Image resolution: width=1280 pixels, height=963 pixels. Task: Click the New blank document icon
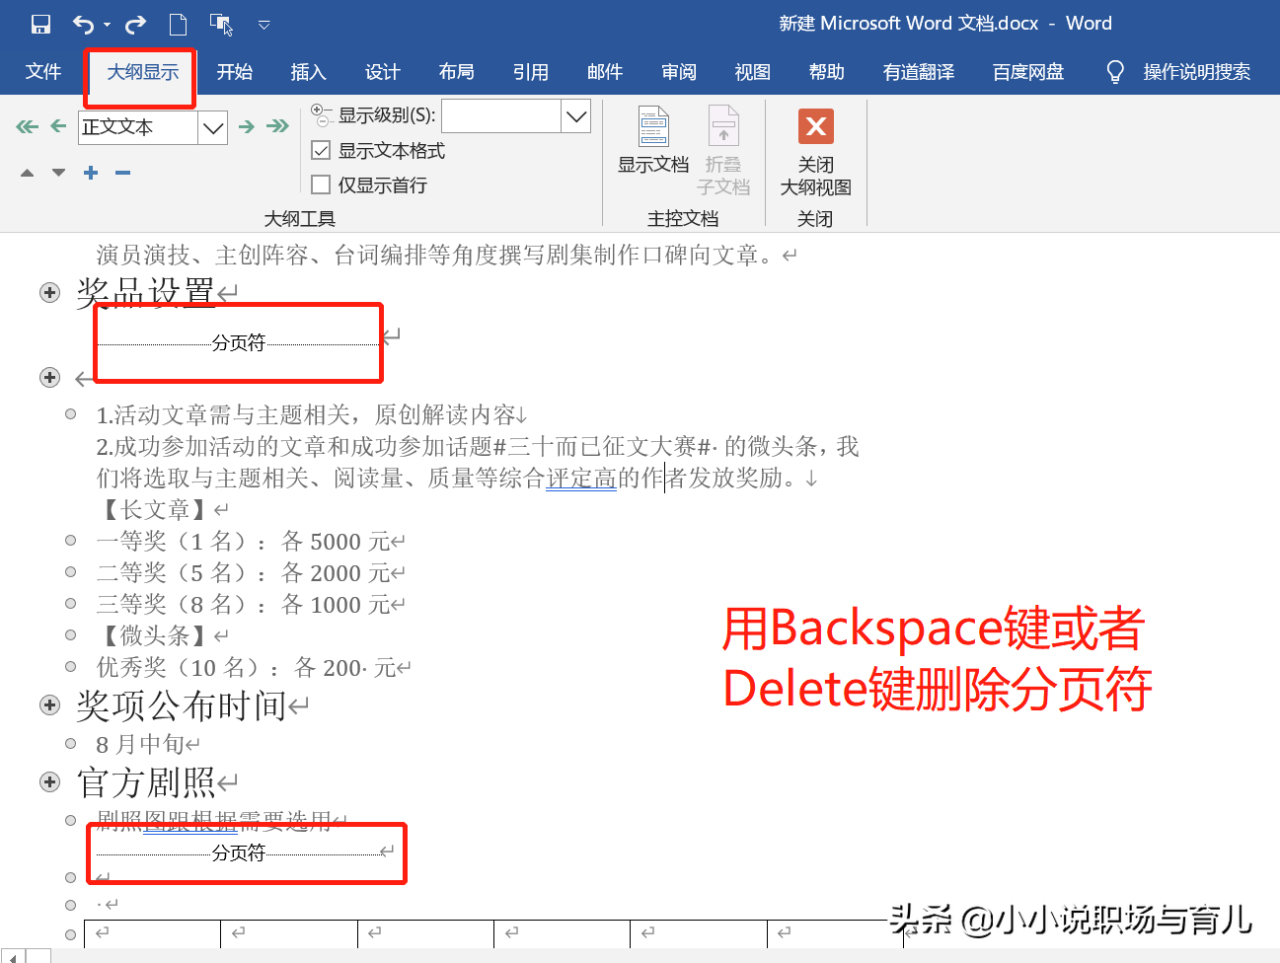(x=178, y=24)
